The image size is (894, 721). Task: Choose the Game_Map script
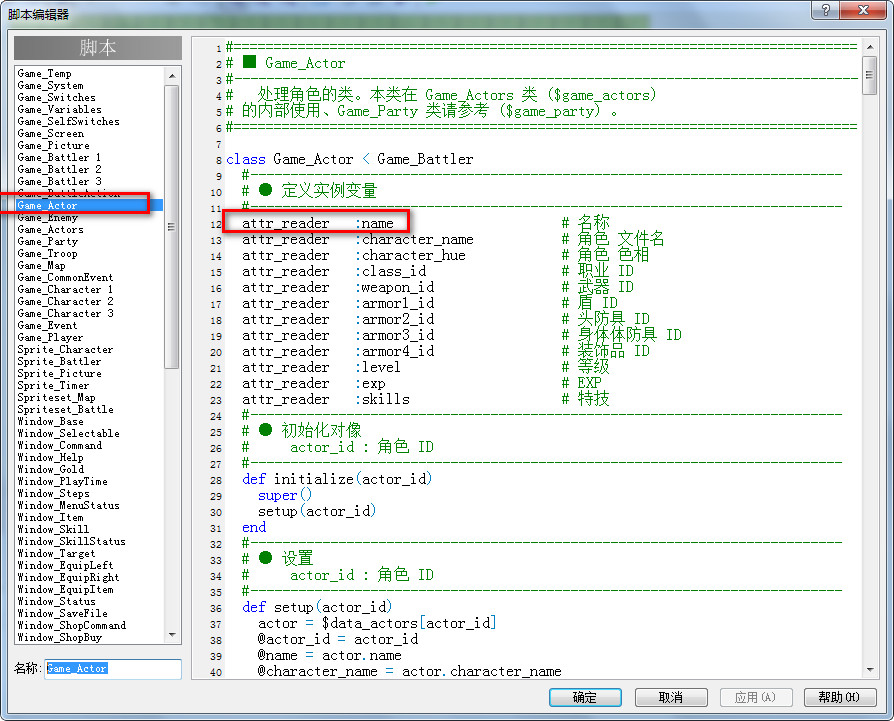pyautogui.click(x=42, y=266)
